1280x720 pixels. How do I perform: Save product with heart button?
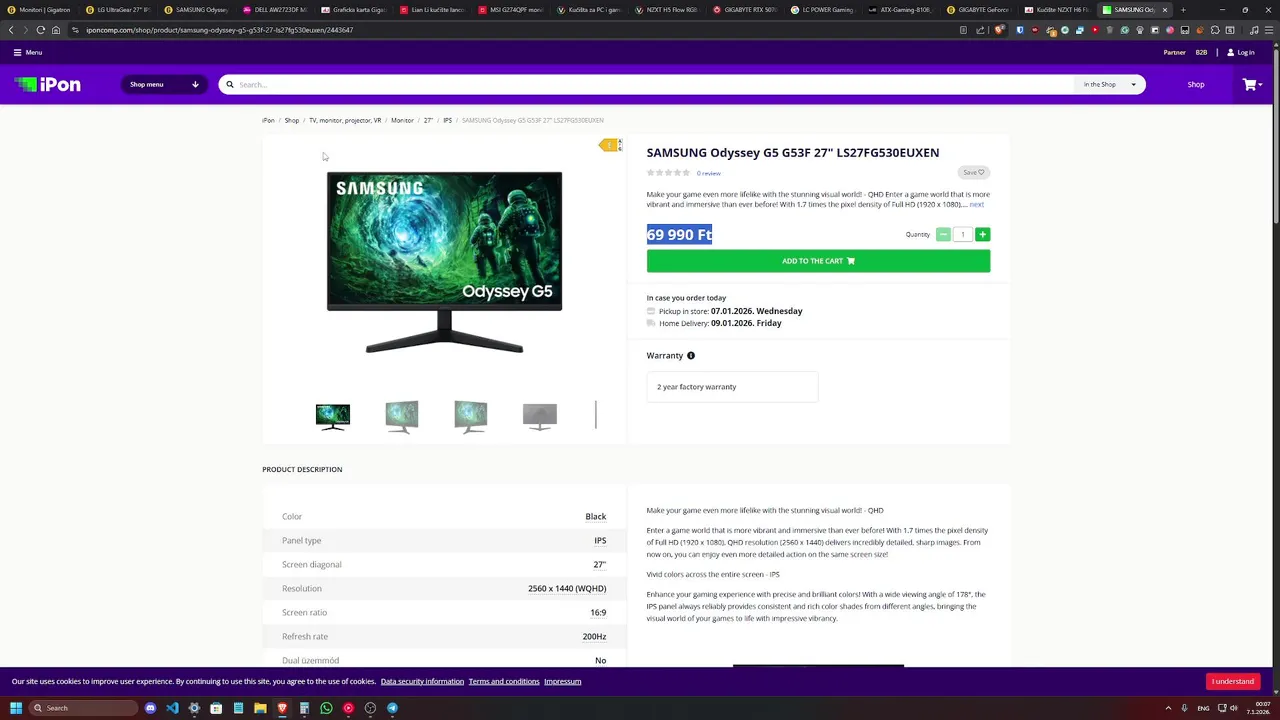pyautogui.click(x=973, y=172)
